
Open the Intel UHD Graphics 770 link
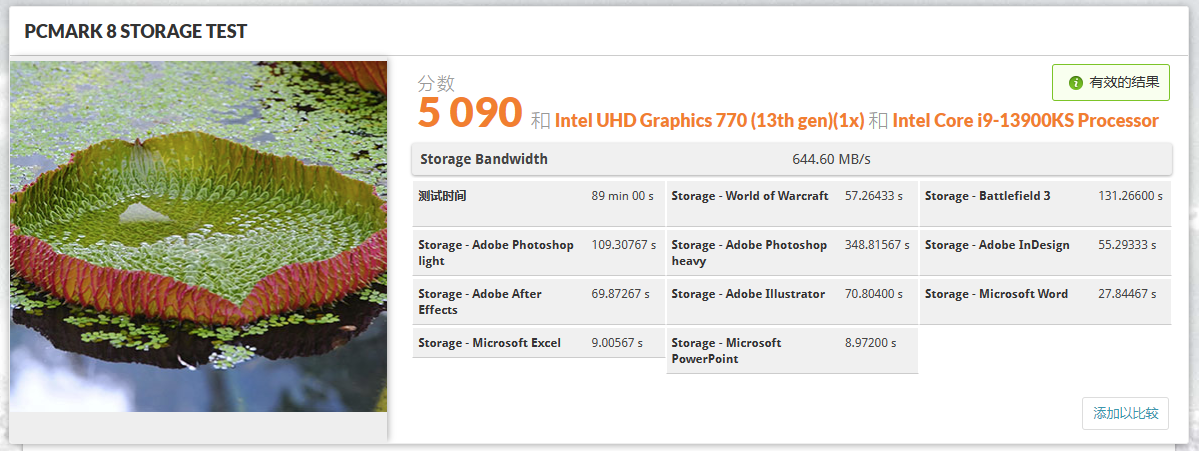[x=709, y=121]
